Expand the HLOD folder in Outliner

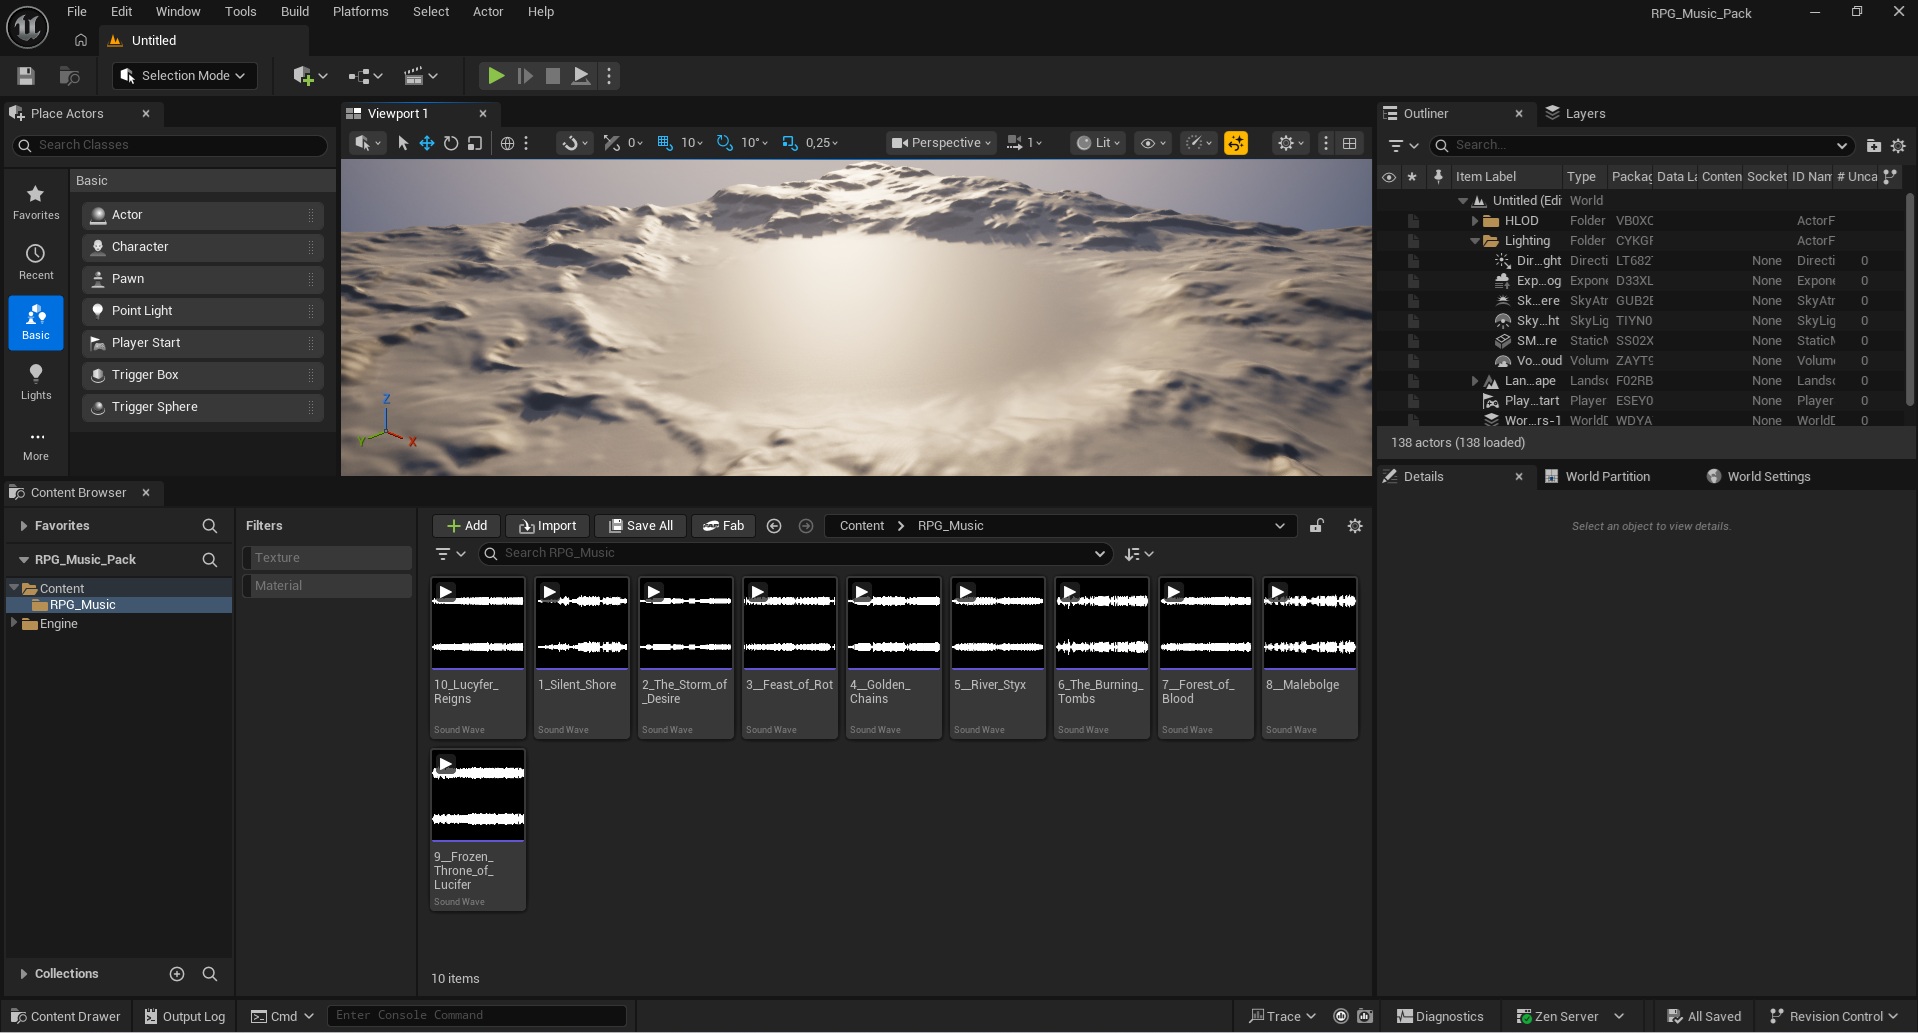click(x=1474, y=221)
